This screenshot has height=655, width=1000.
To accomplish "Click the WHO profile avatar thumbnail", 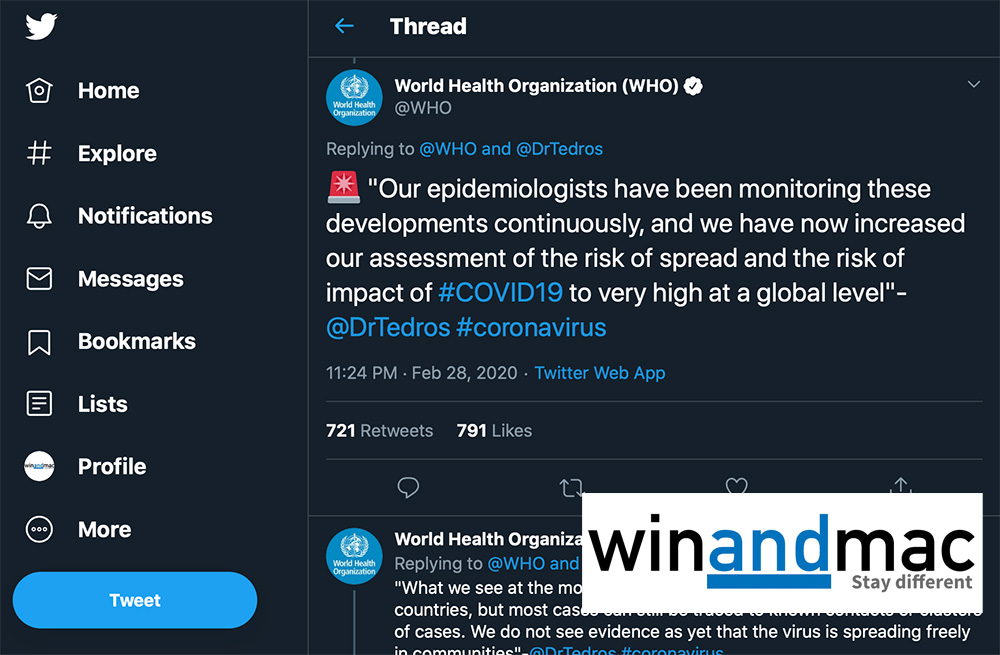I will 355,98.
